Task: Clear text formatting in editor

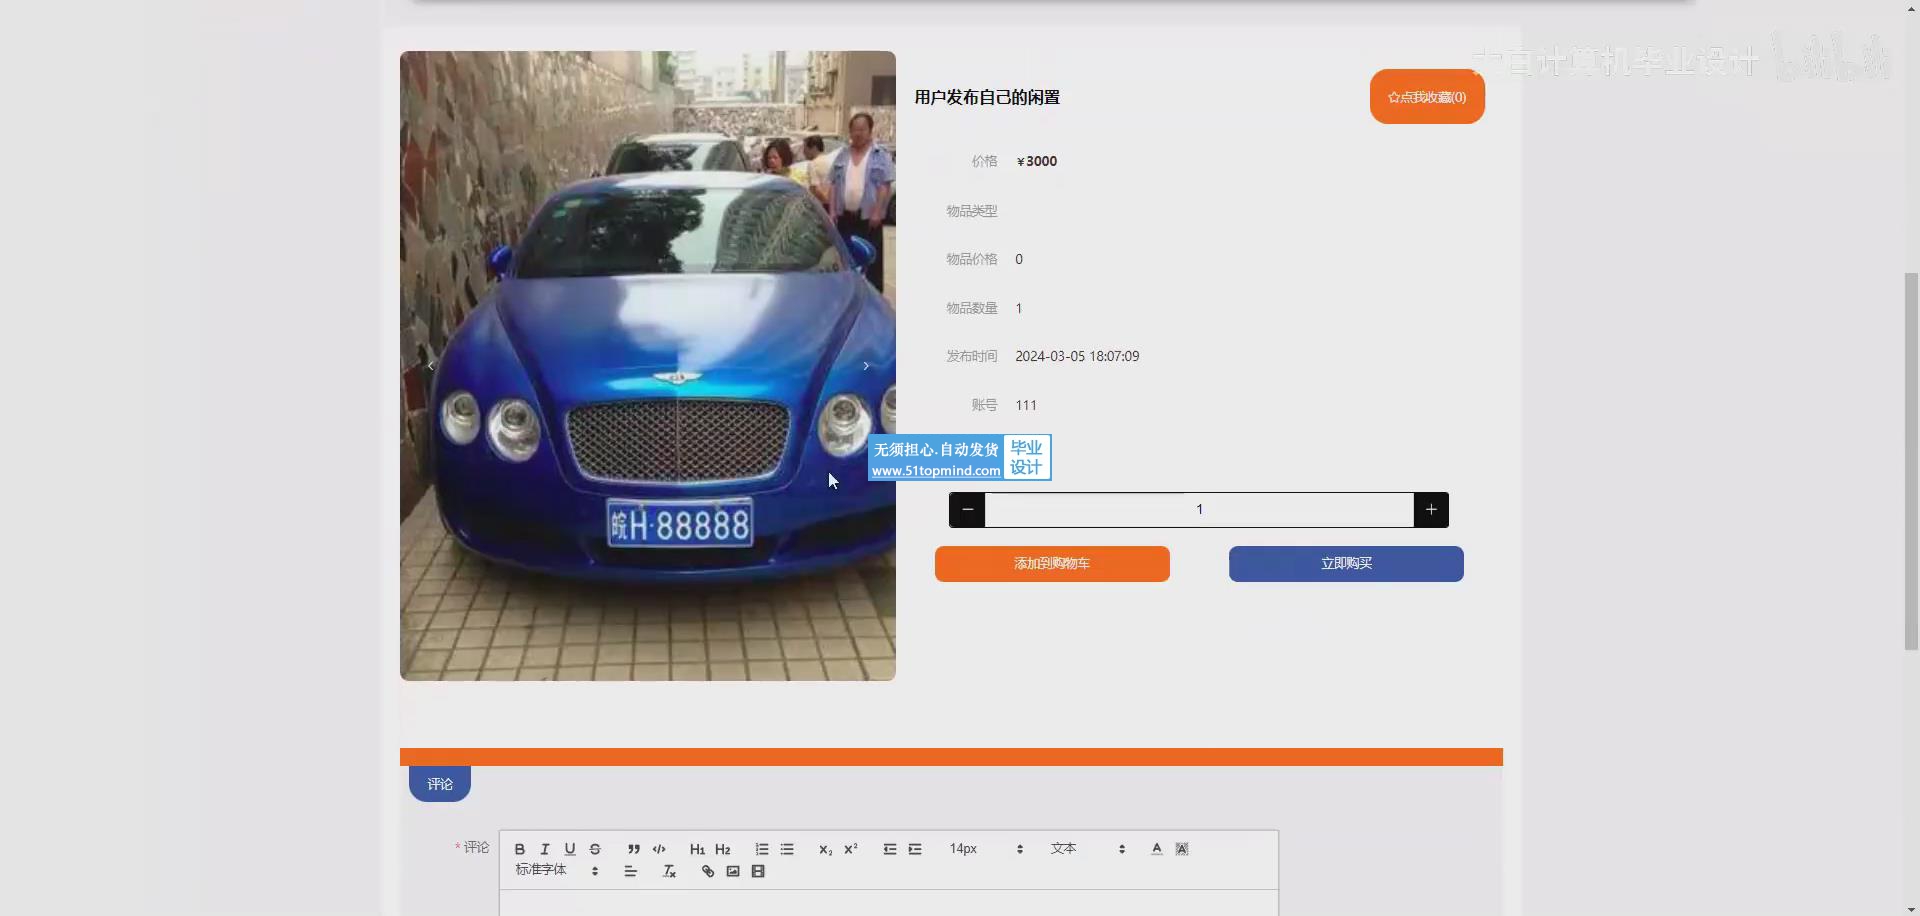Action: [670, 871]
